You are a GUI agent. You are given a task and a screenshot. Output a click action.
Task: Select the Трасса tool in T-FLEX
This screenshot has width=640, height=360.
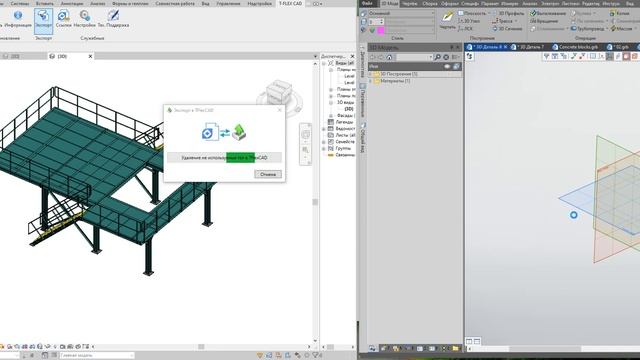point(502,21)
